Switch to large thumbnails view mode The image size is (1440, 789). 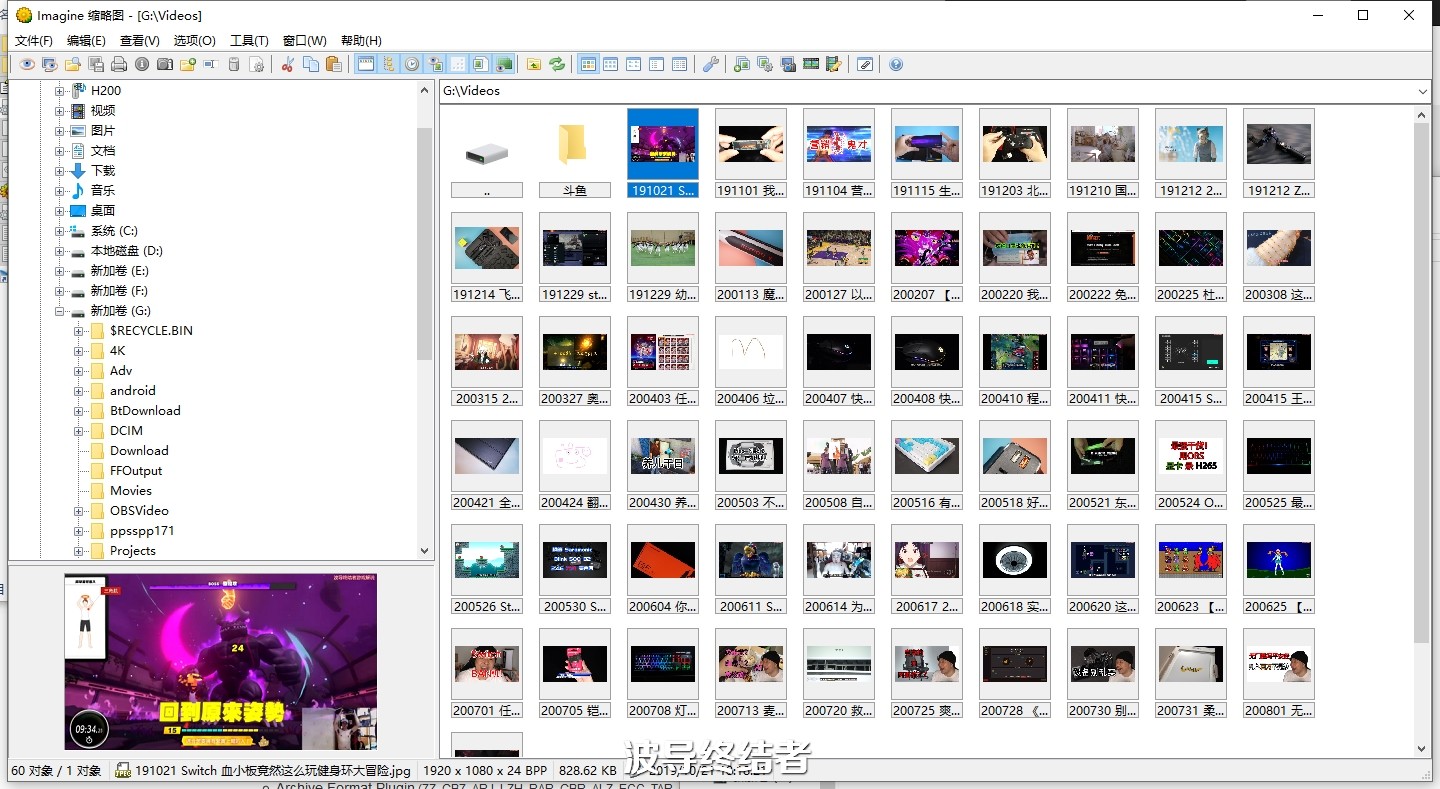588,64
